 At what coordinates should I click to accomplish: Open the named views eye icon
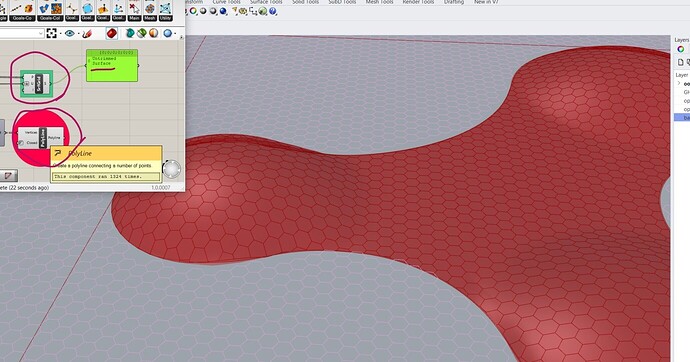pos(69,33)
